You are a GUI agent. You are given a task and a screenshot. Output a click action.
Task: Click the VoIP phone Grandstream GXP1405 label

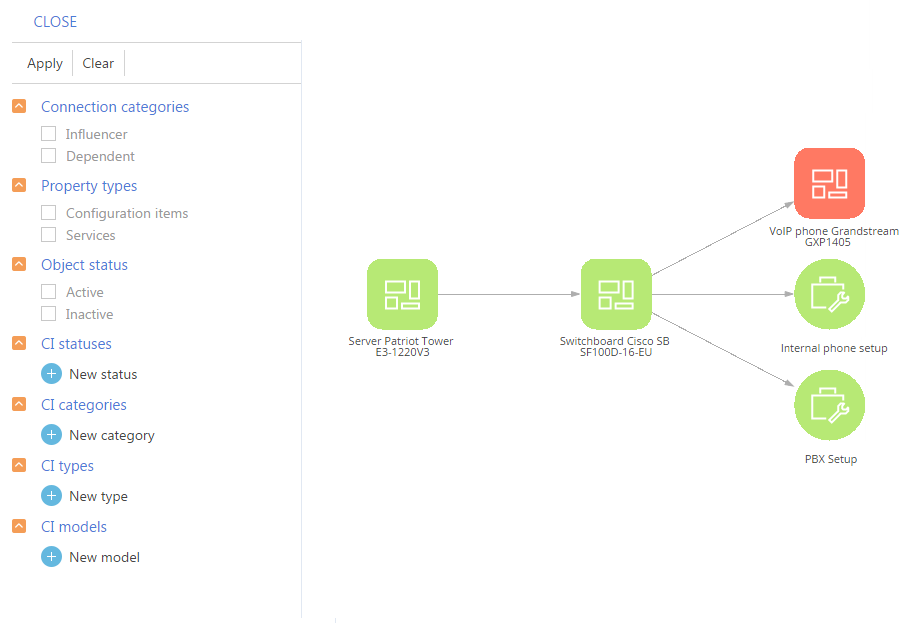pyautogui.click(x=833, y=236)
